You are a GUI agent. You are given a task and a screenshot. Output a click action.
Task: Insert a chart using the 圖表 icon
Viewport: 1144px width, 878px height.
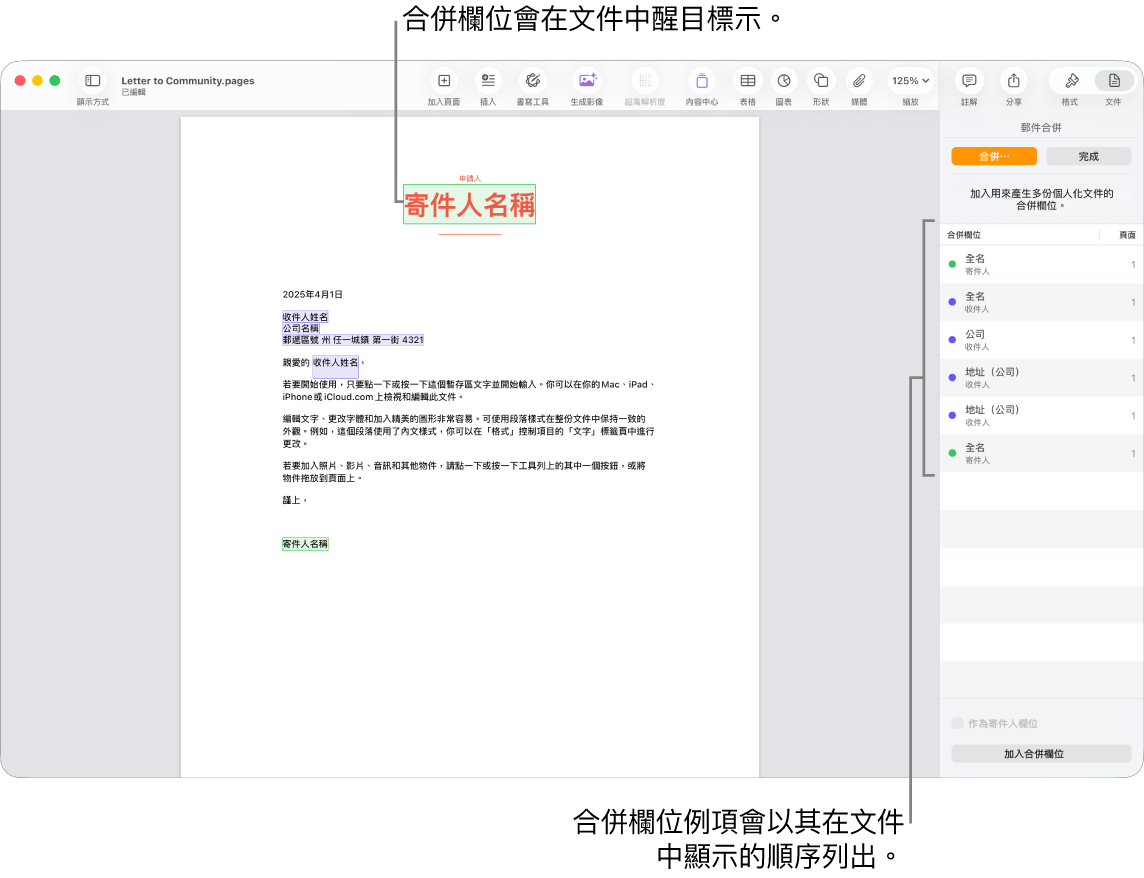pos(784,82)
